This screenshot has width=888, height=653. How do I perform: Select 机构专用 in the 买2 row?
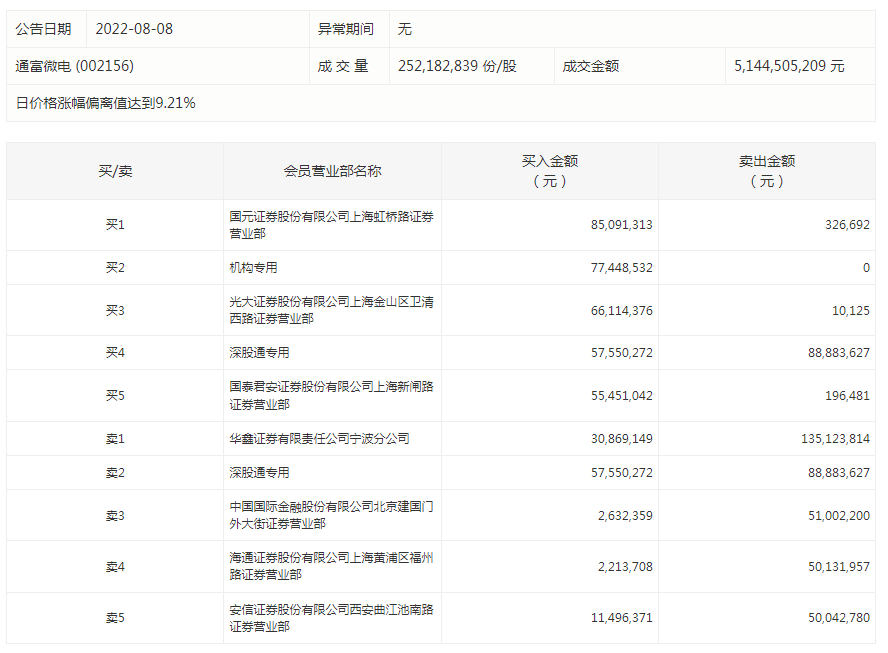click(x=253, y=268)
